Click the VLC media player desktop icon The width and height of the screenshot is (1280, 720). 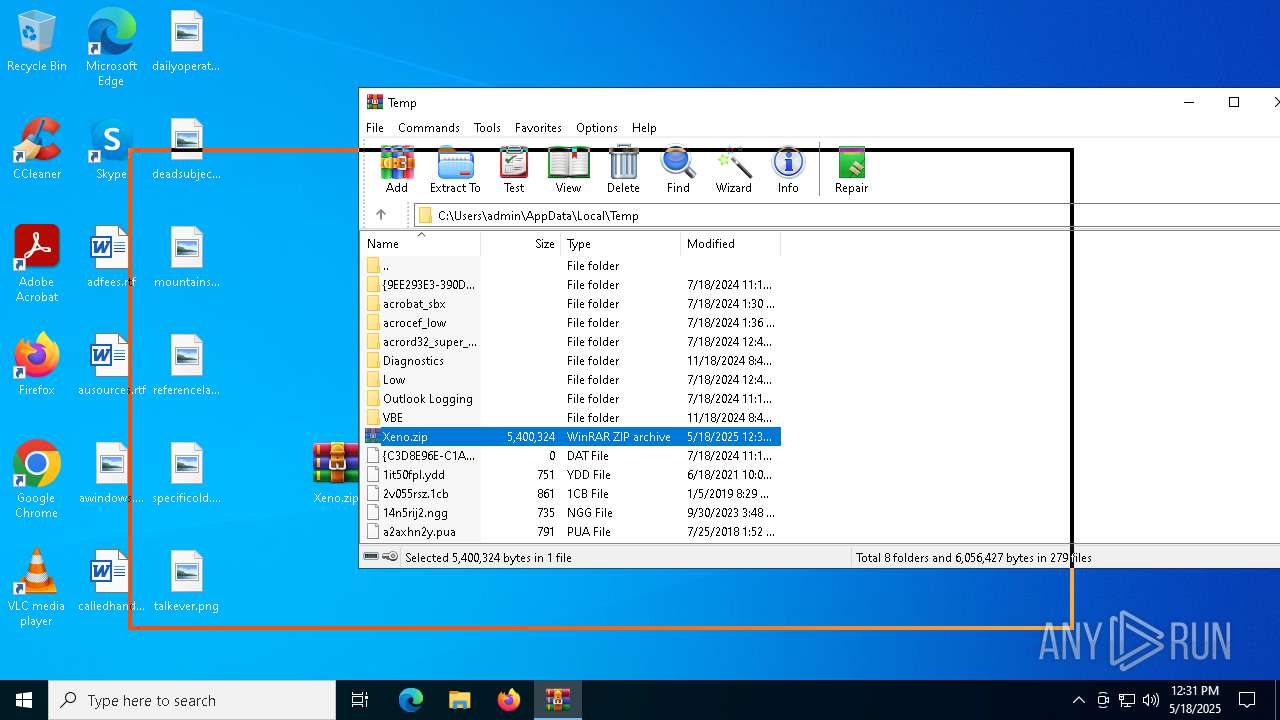coord(37,588)
